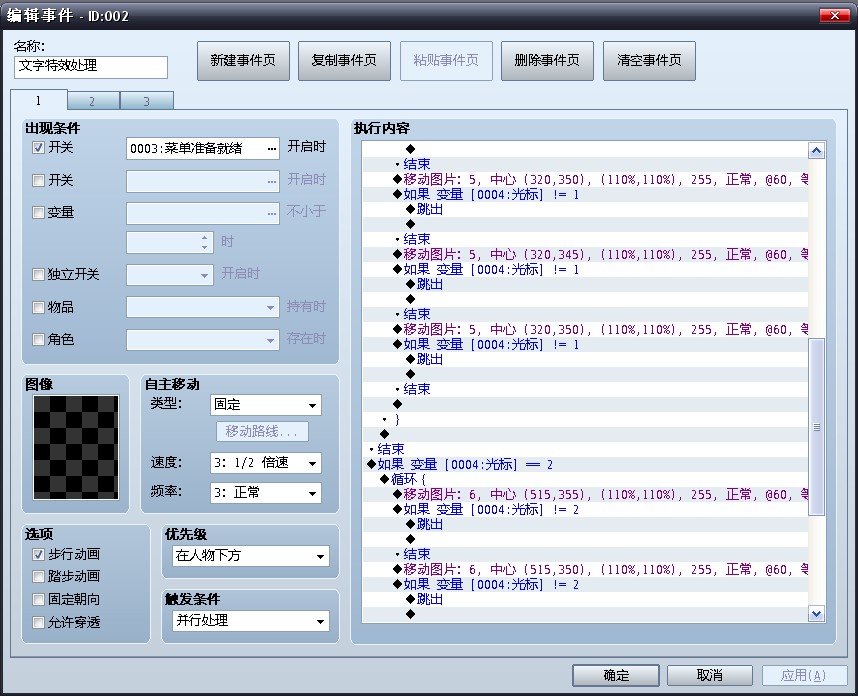The width and height of the screenshot is (858, 696).
Task: Open the 类型 dropdown showing 固定
Action: coord(266,405)
